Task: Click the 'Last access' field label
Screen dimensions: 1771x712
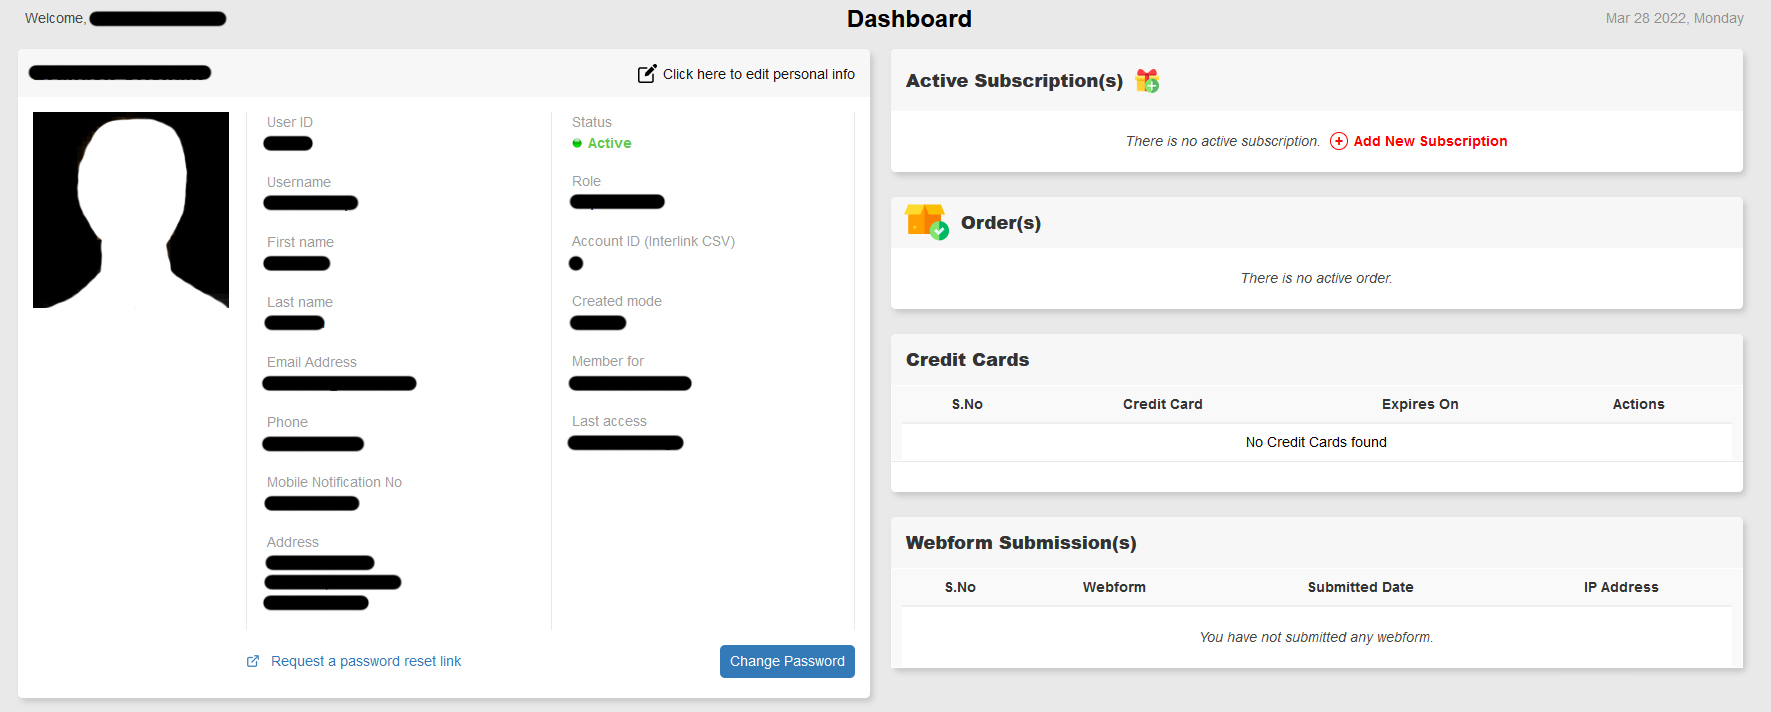Action: tap(609, 421)
